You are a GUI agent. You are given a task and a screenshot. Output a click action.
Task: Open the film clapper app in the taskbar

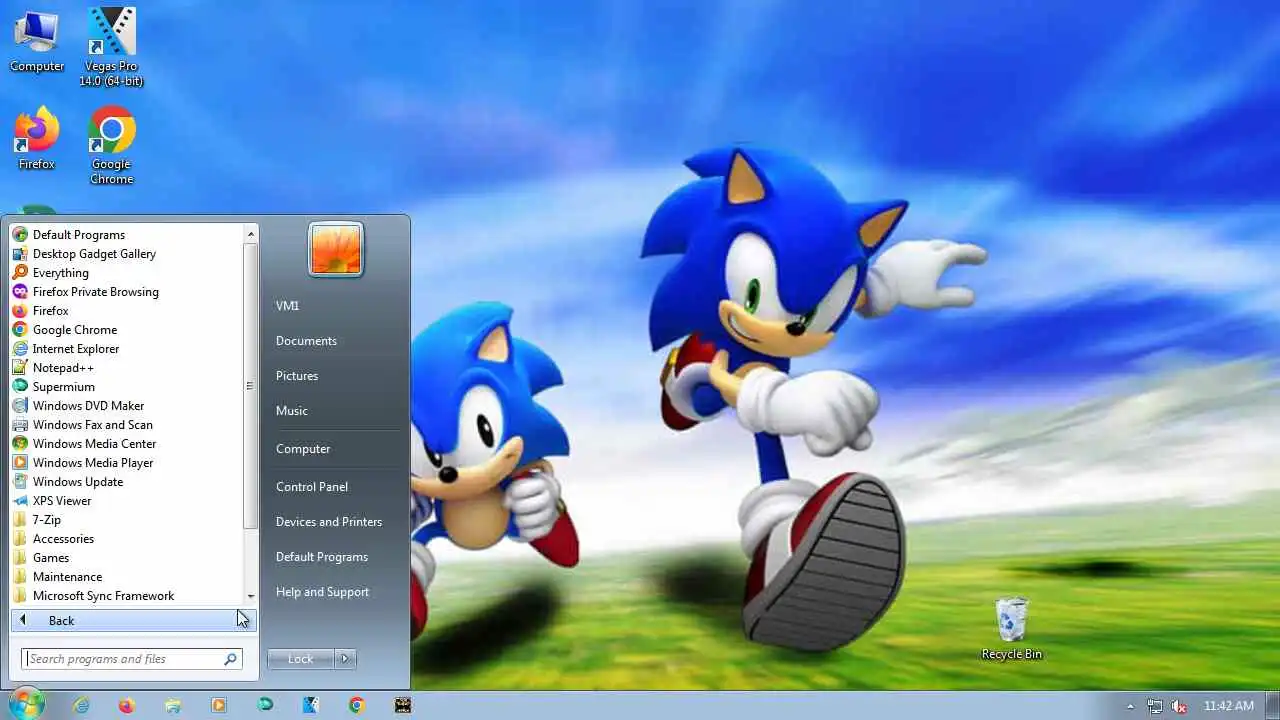403,705
